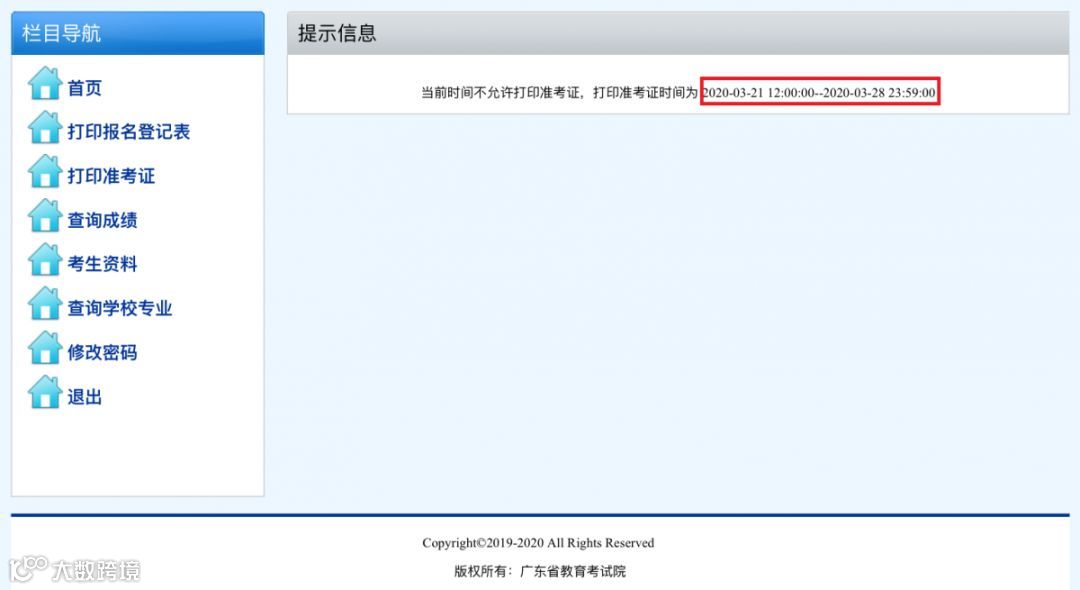Go to 打印准考证 page
The width and height of the screenshot is (1080, 590).
(x=111, y=176)
